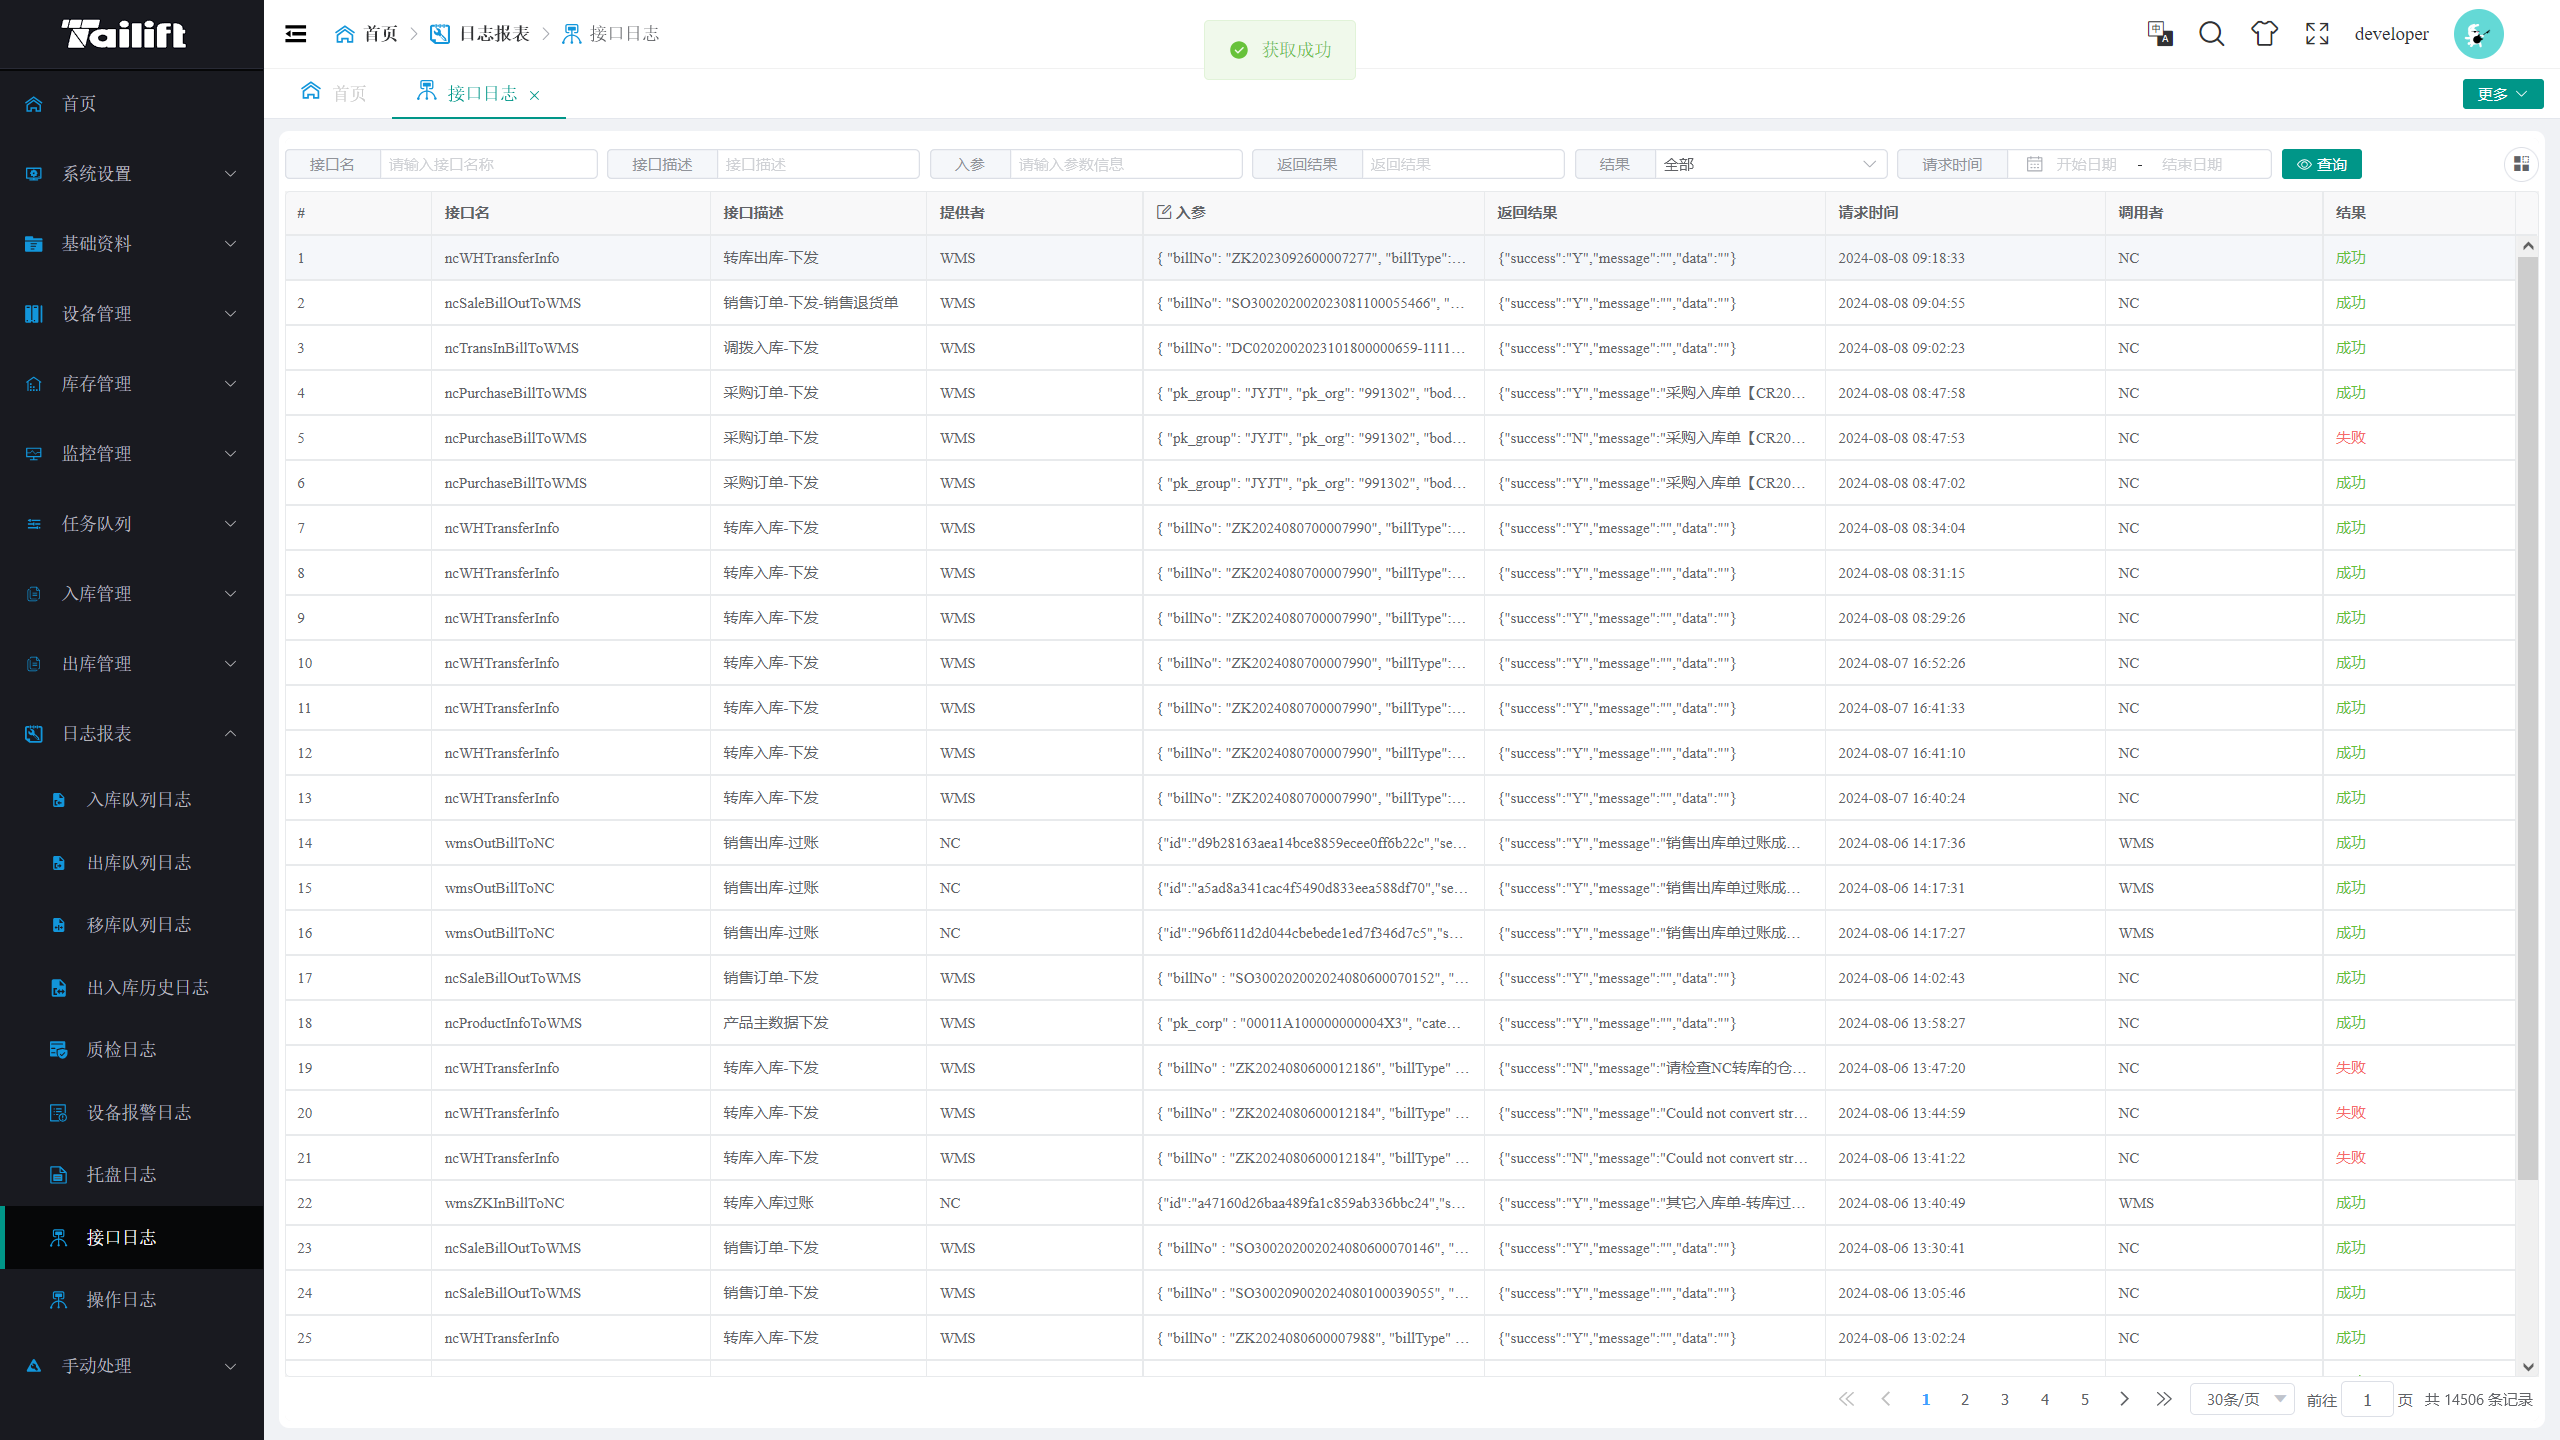Click the developer avatar image

[x=2478, y=34]
